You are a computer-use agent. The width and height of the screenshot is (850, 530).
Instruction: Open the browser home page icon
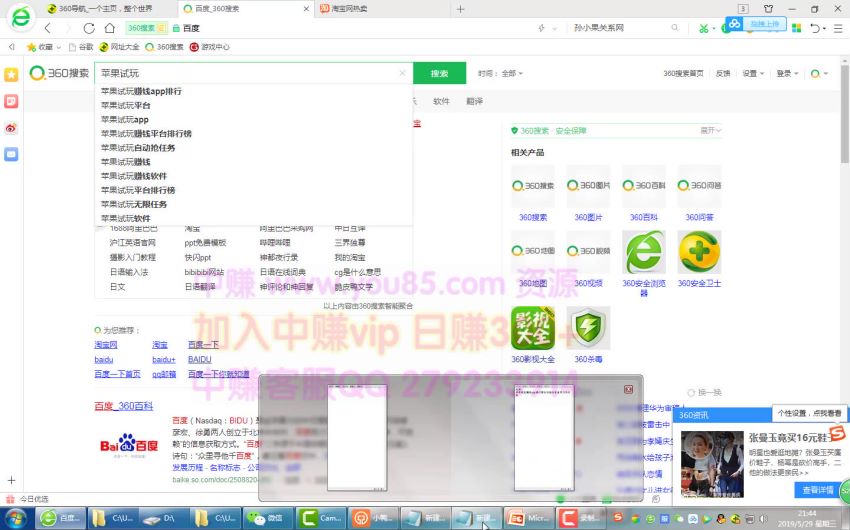pos(110,28)
